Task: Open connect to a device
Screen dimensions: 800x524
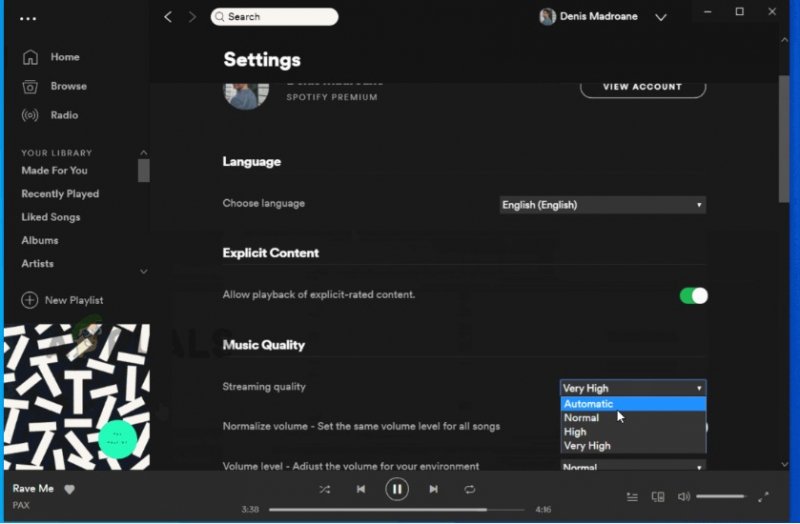Action: pyautogui.click(x=658, y=496)
